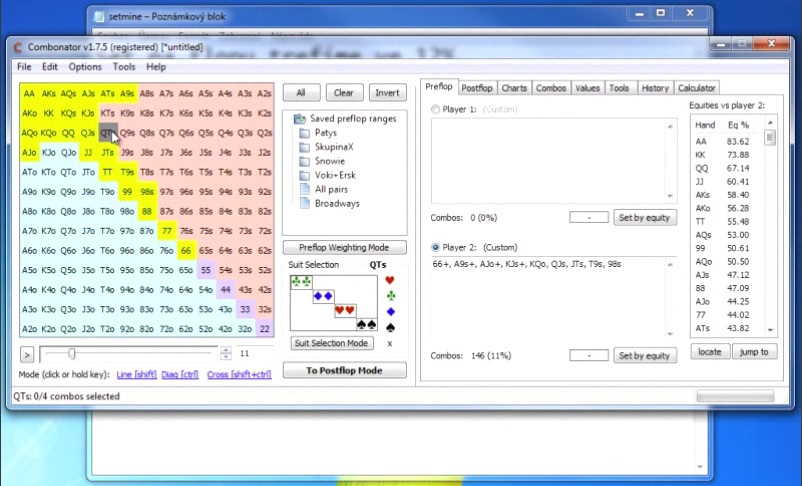
Task: Select Player 1 radio button
Action: (435, 109)
